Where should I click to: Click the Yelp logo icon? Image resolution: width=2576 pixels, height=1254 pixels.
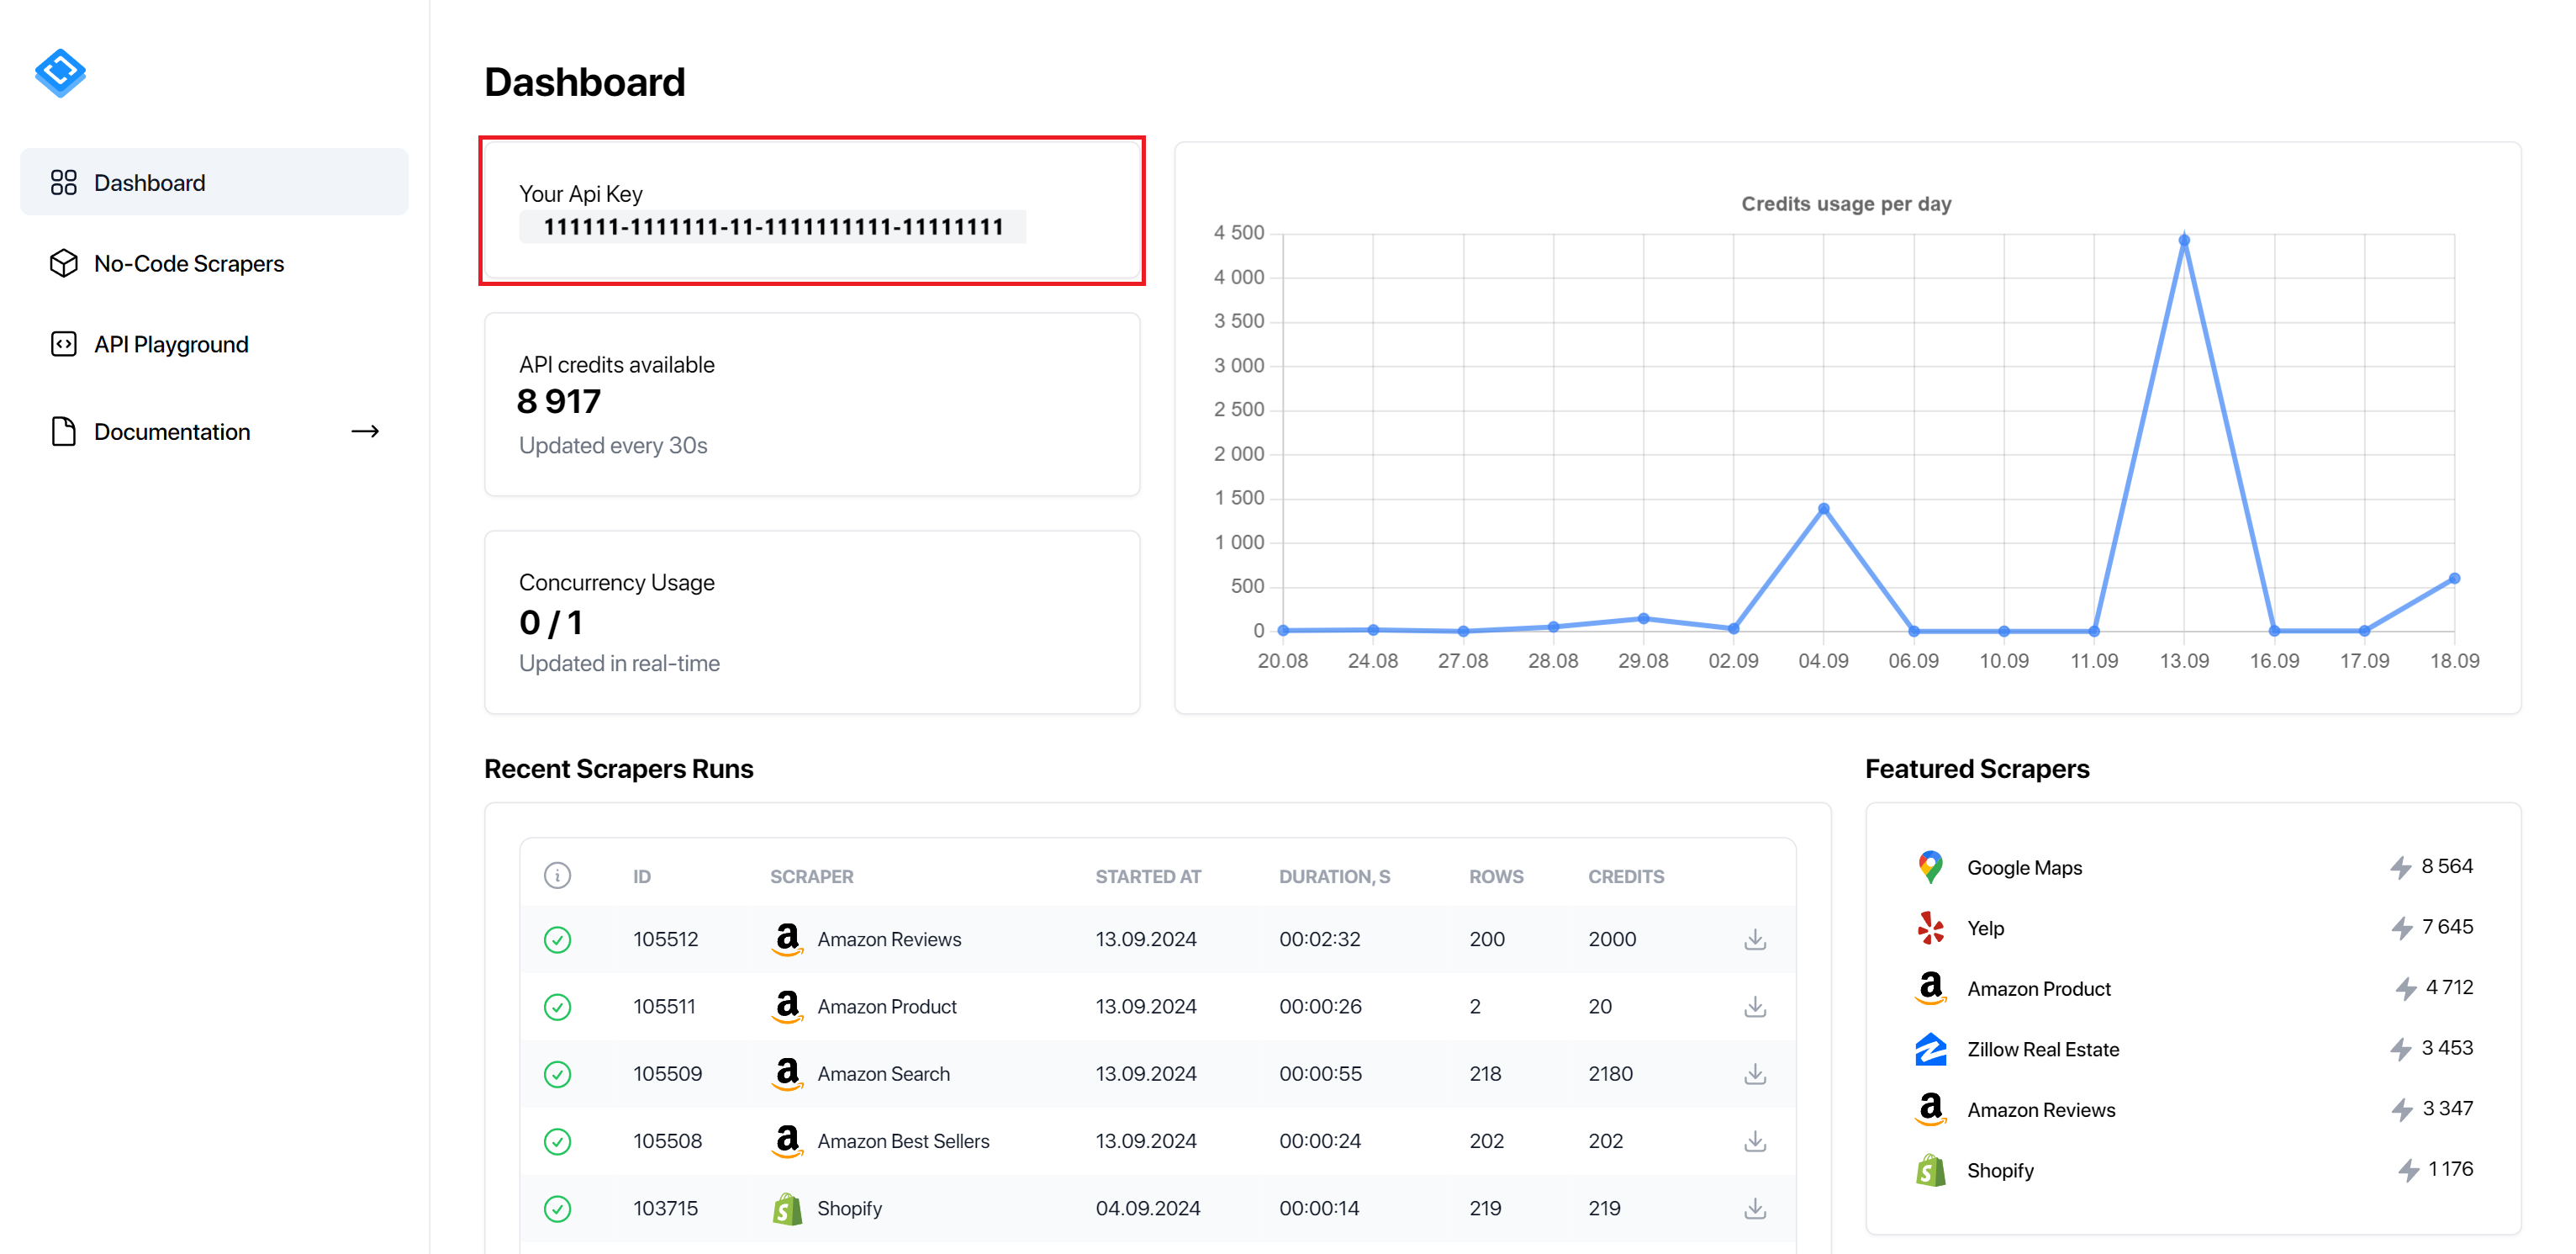coord(1930,927)
